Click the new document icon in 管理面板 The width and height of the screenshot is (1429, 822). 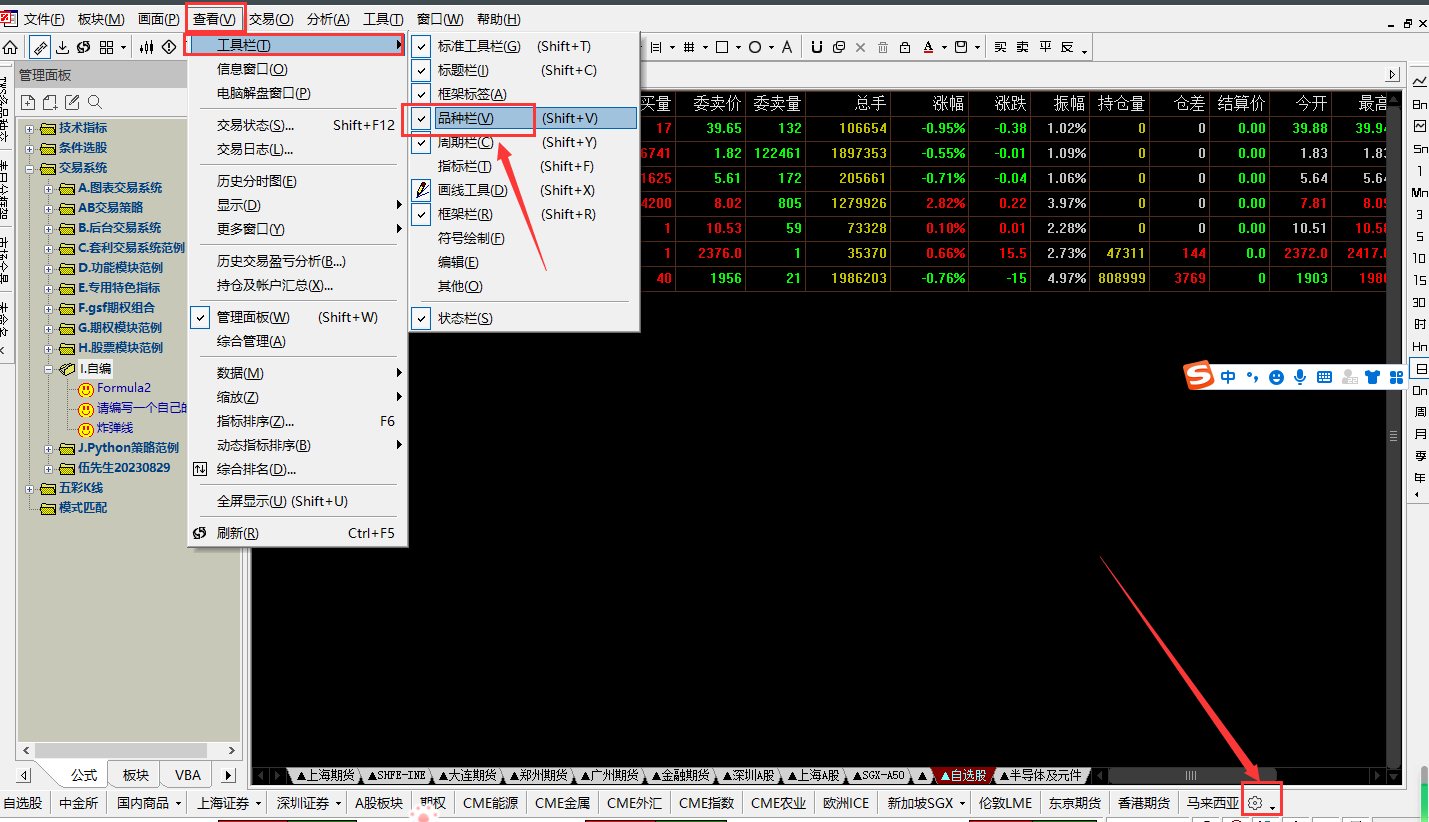pos(28,102)
